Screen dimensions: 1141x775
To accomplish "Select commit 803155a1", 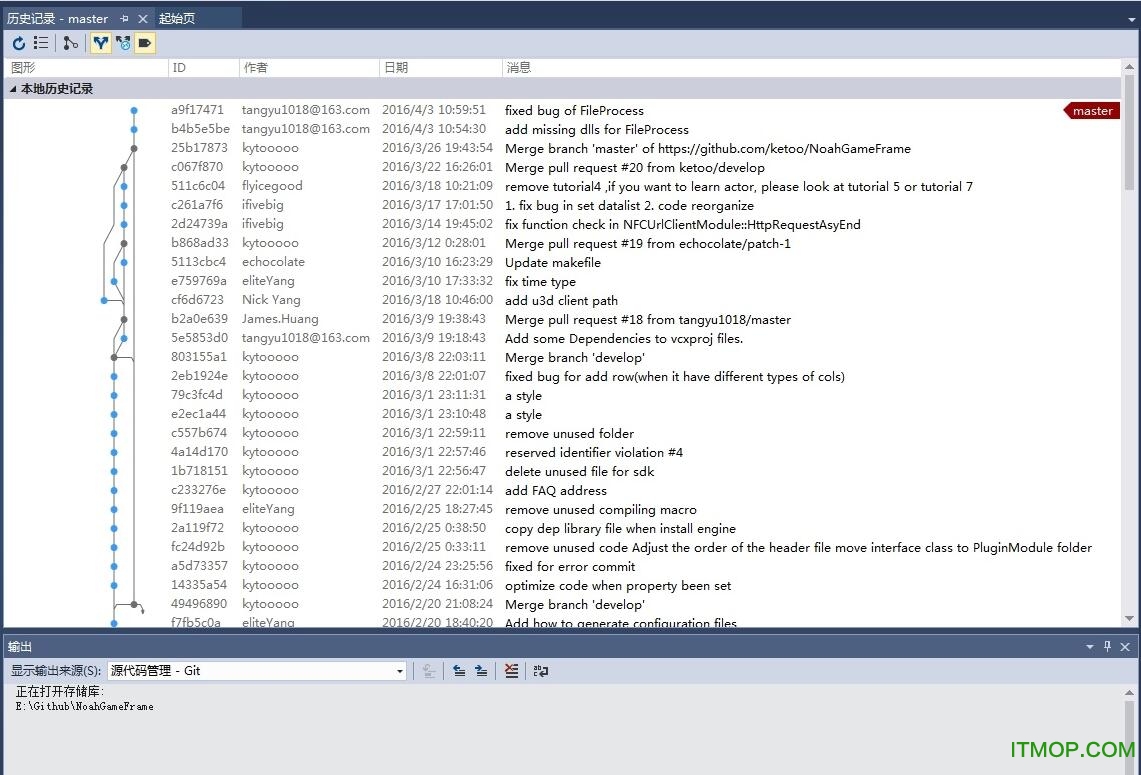I will point(562,357).
